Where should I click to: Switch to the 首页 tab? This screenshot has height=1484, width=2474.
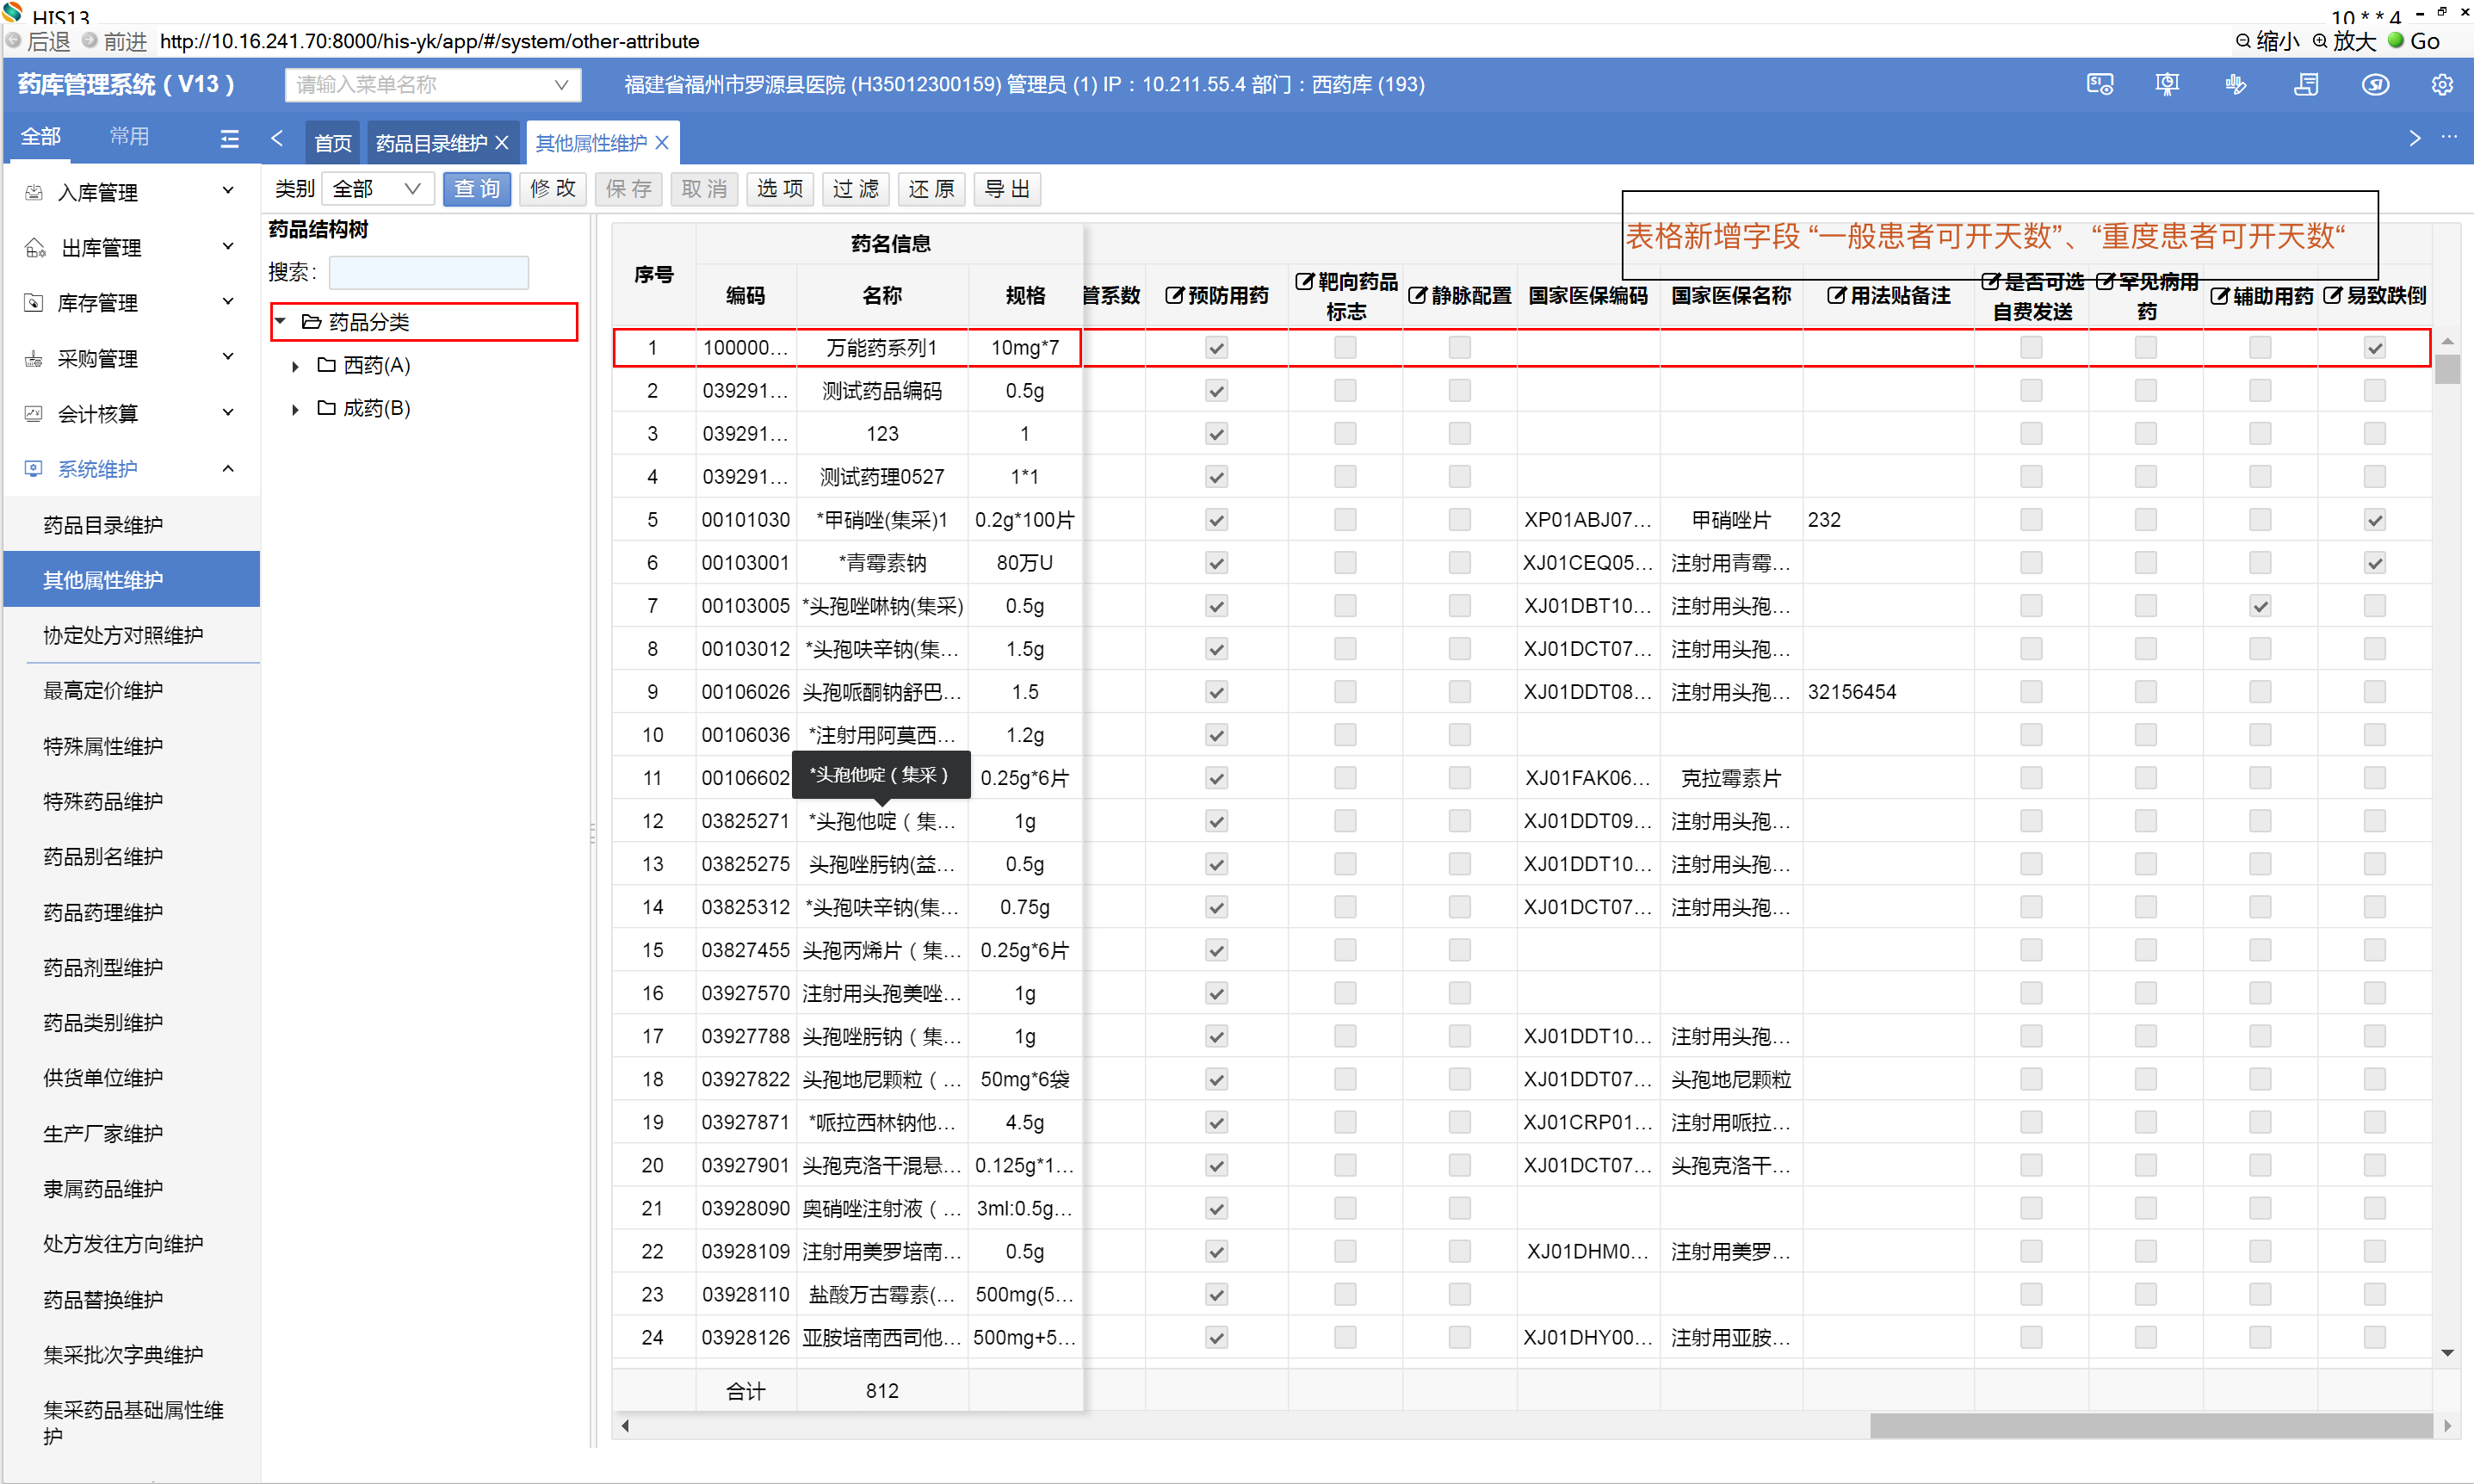pos(332,143)
